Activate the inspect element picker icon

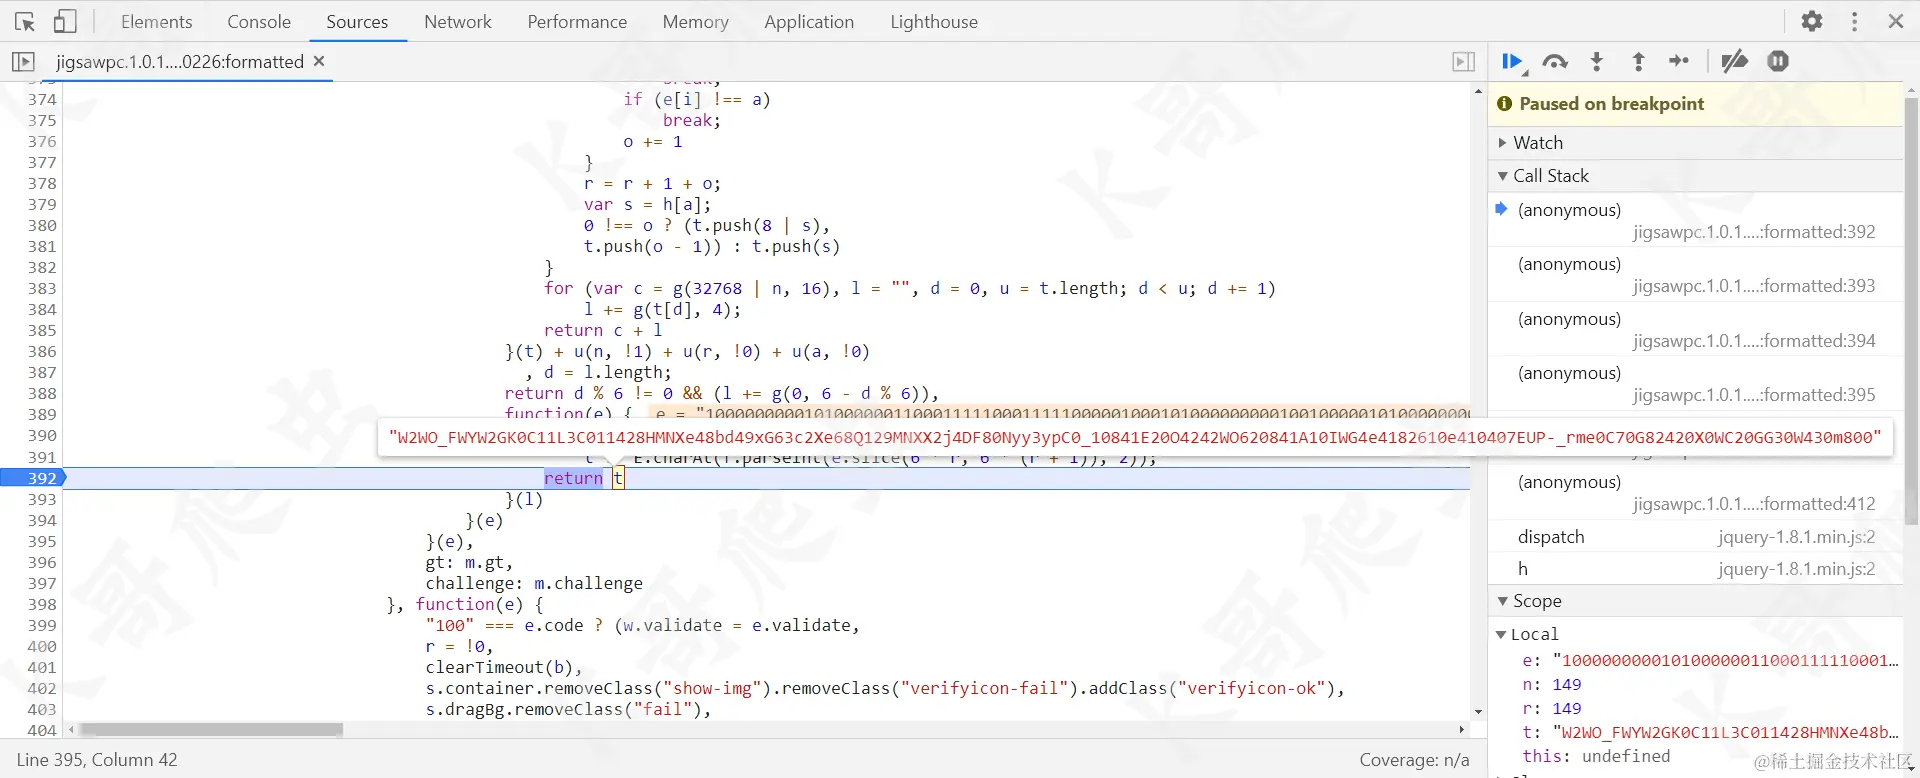[x=25, y=21]
